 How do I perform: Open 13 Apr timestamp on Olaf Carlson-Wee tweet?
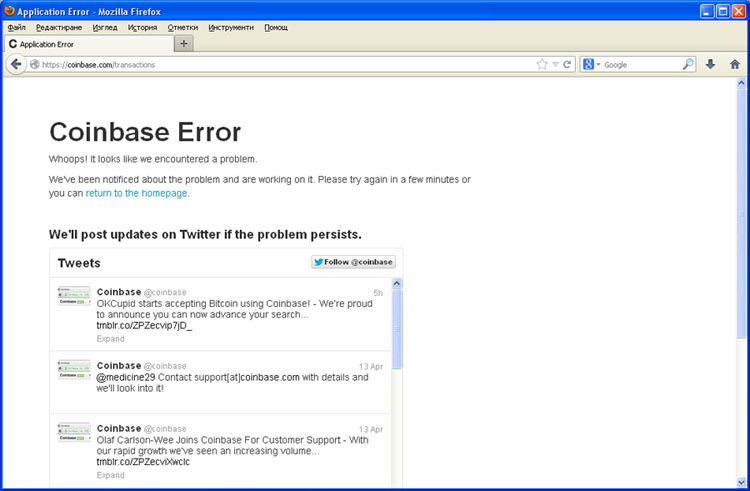[371, 429]
